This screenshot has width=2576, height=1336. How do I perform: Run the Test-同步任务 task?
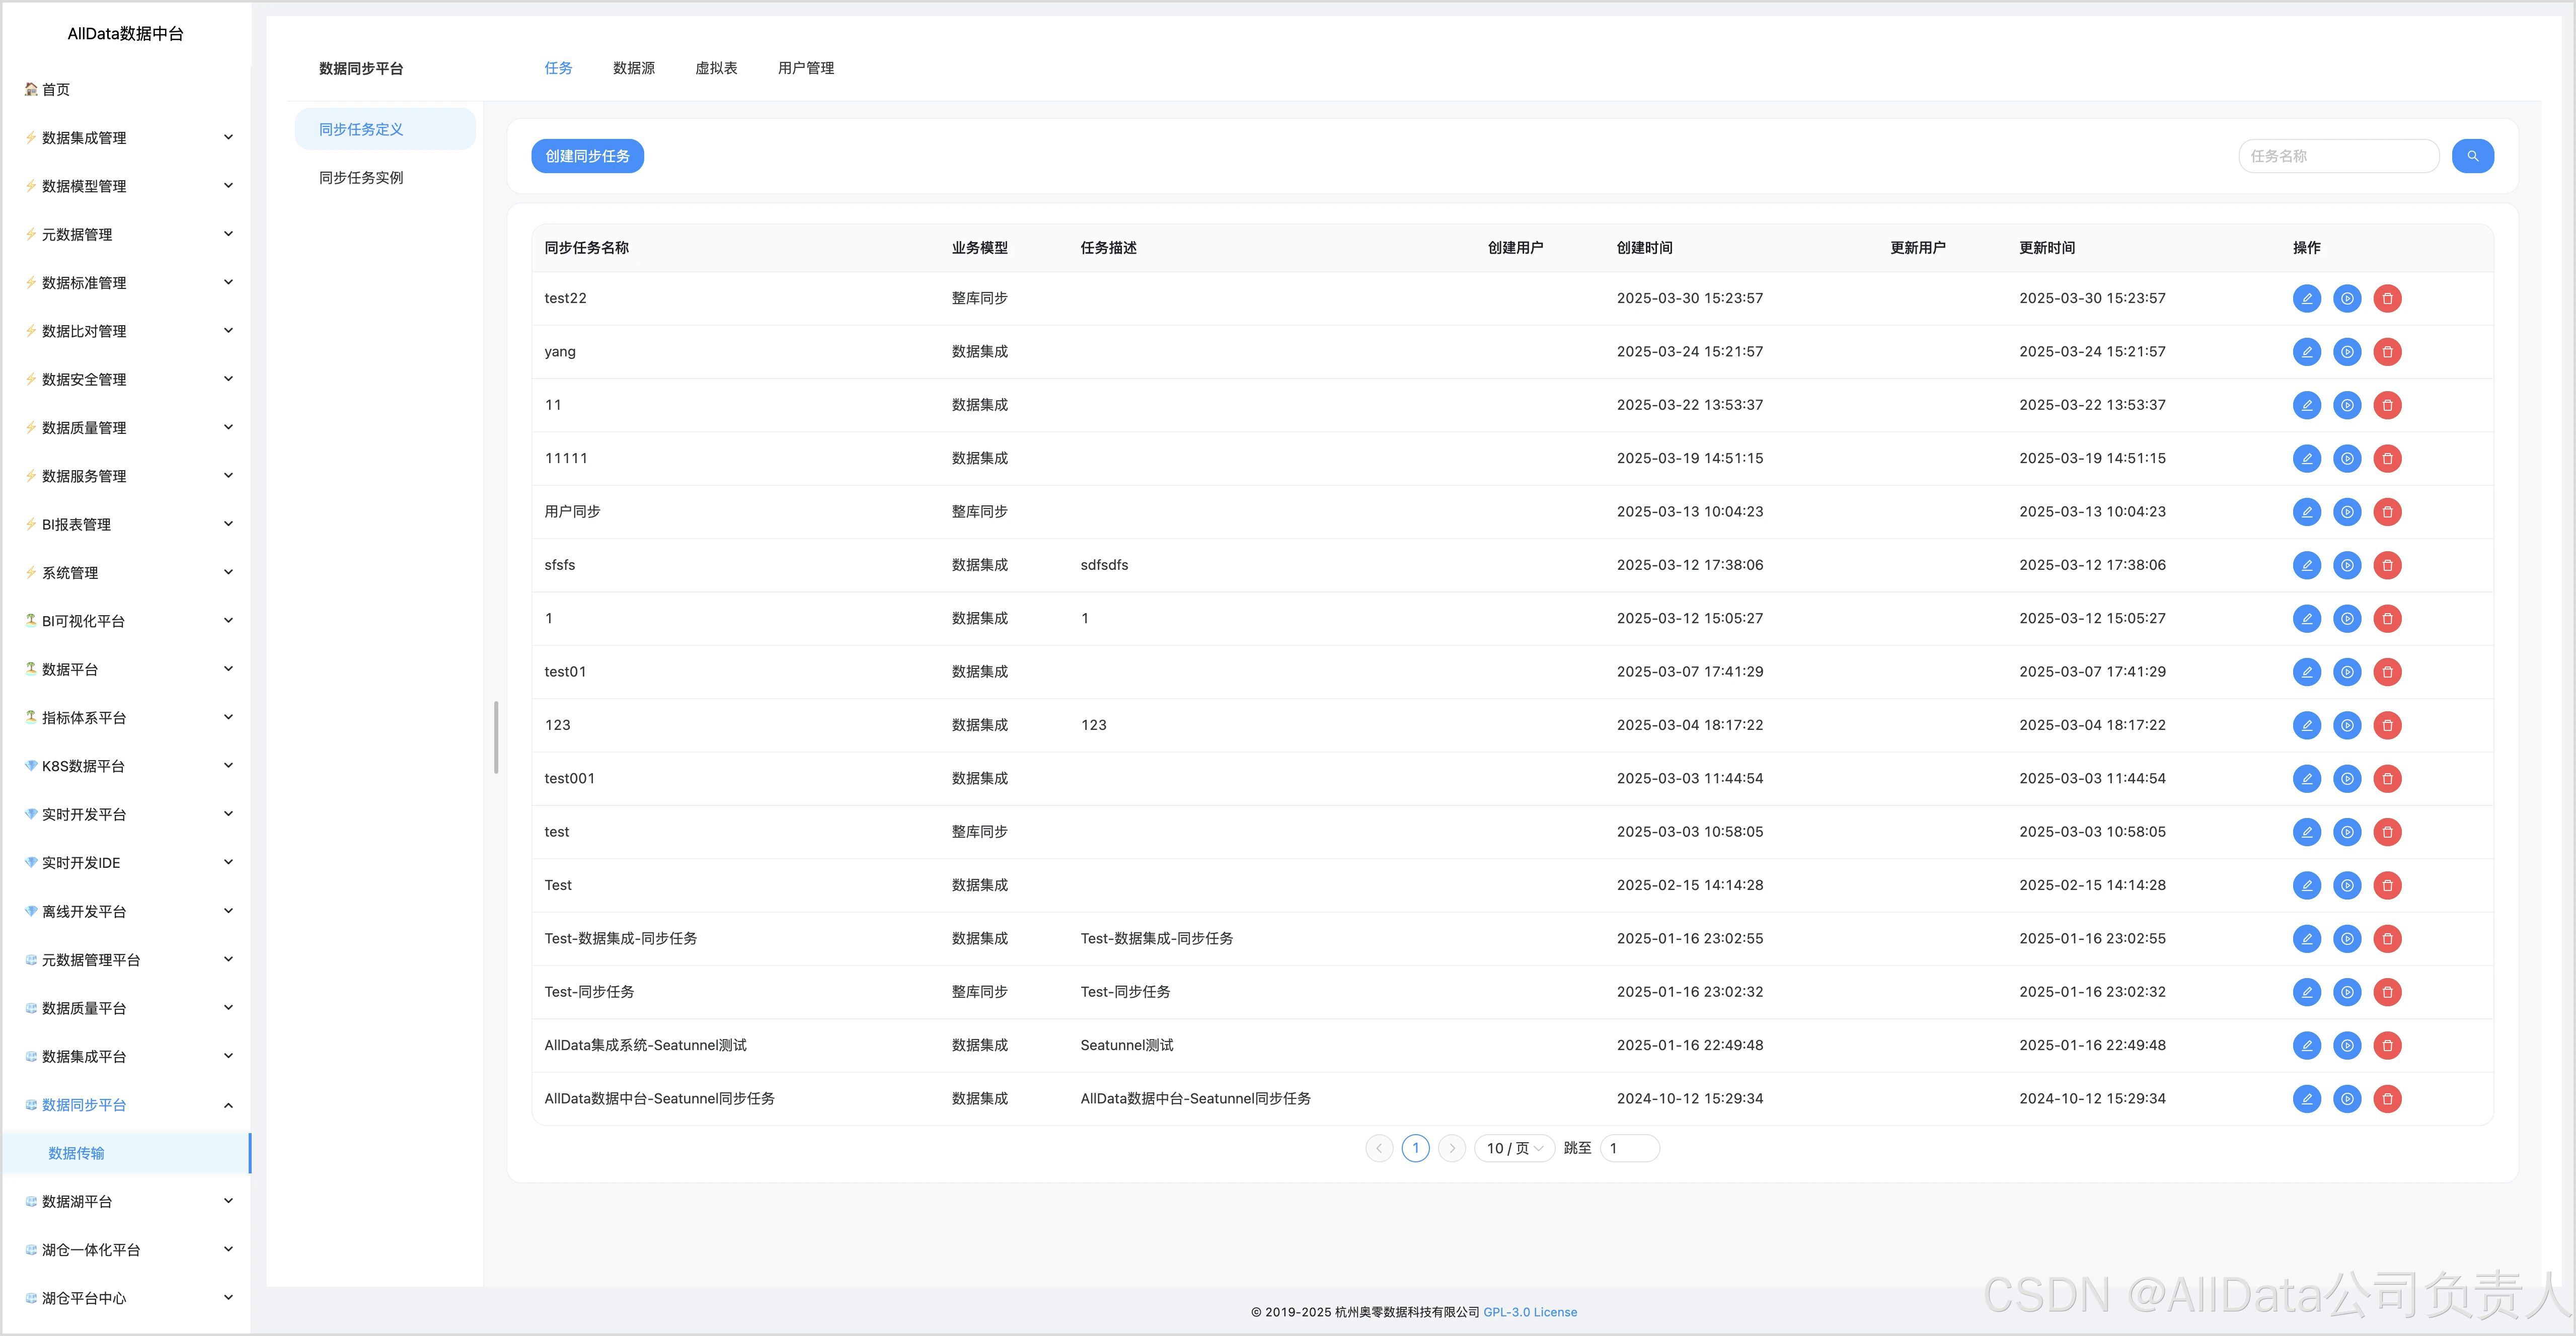coord(2347,992)
